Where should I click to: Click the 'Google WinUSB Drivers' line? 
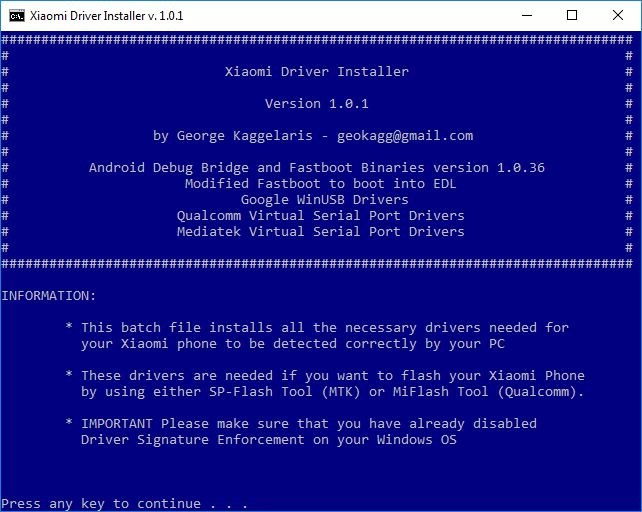[x=324, y=199]
